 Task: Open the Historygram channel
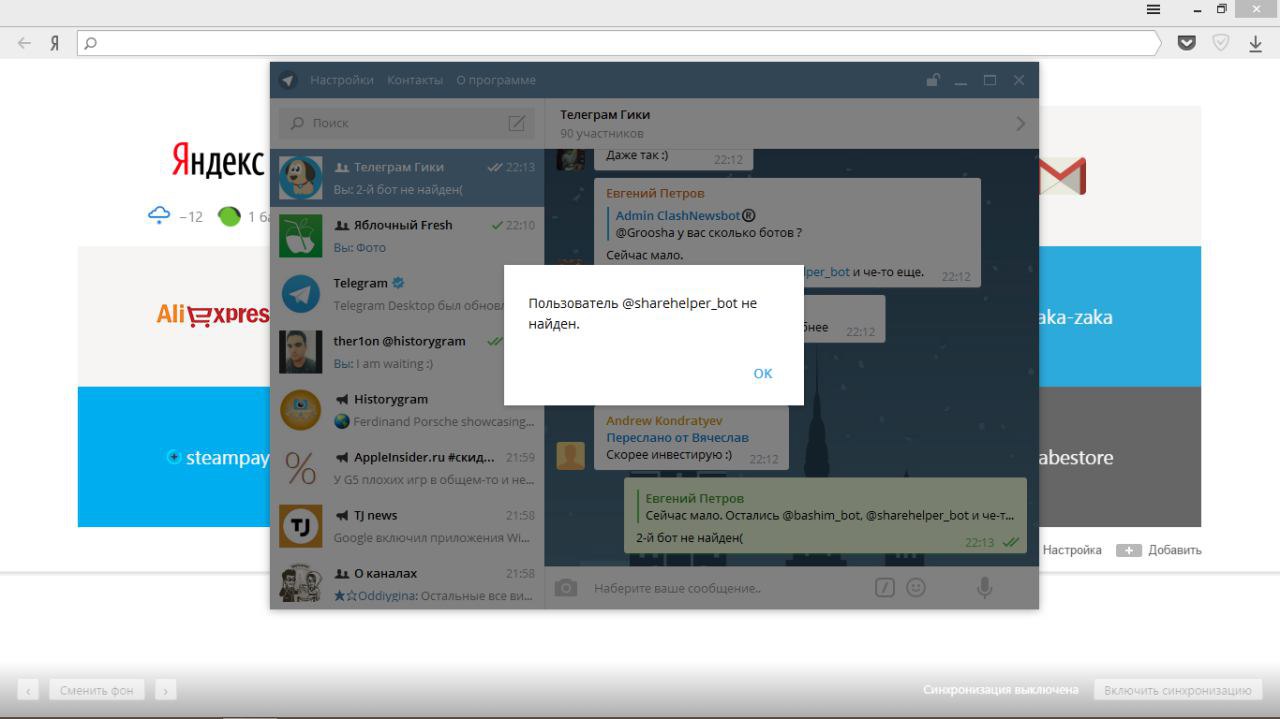407,410
